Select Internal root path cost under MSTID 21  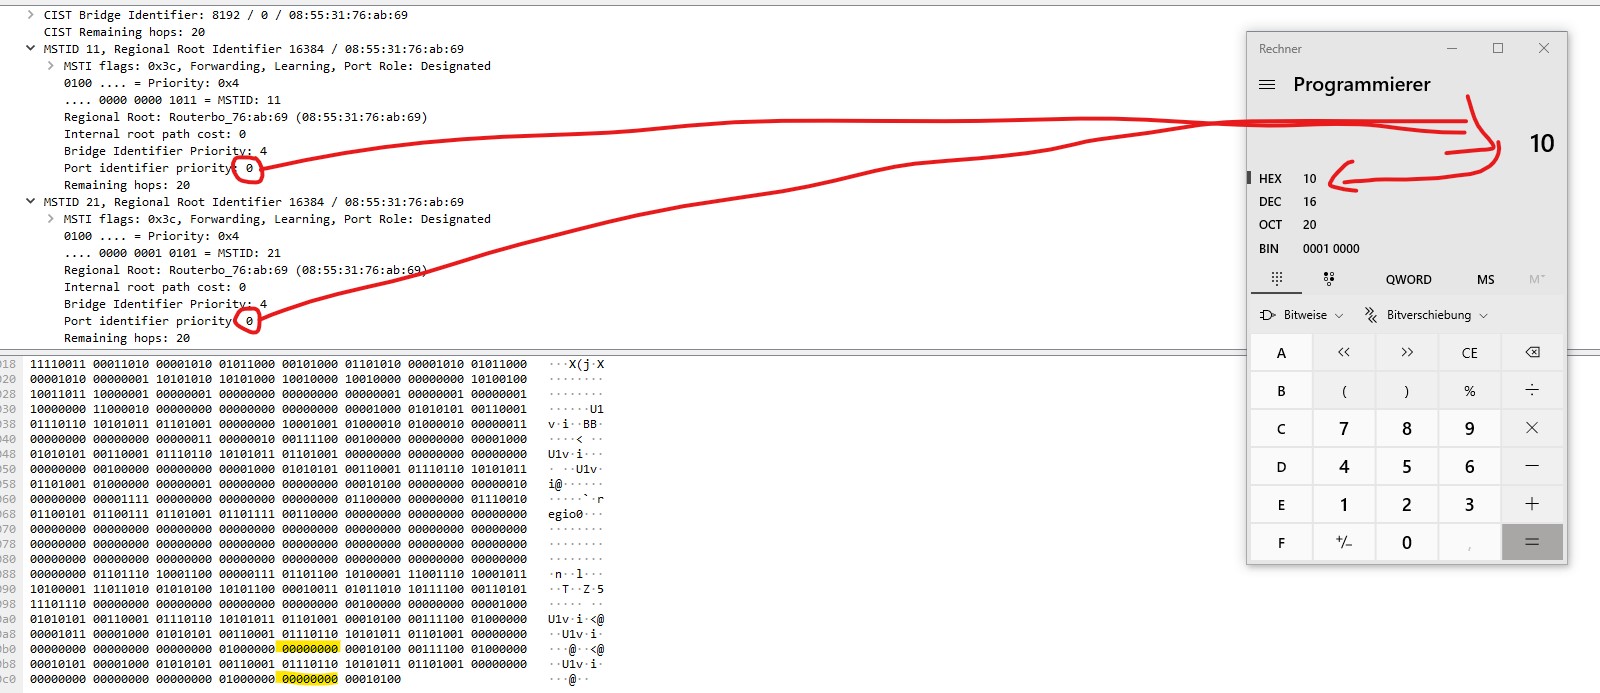point(154,287)
